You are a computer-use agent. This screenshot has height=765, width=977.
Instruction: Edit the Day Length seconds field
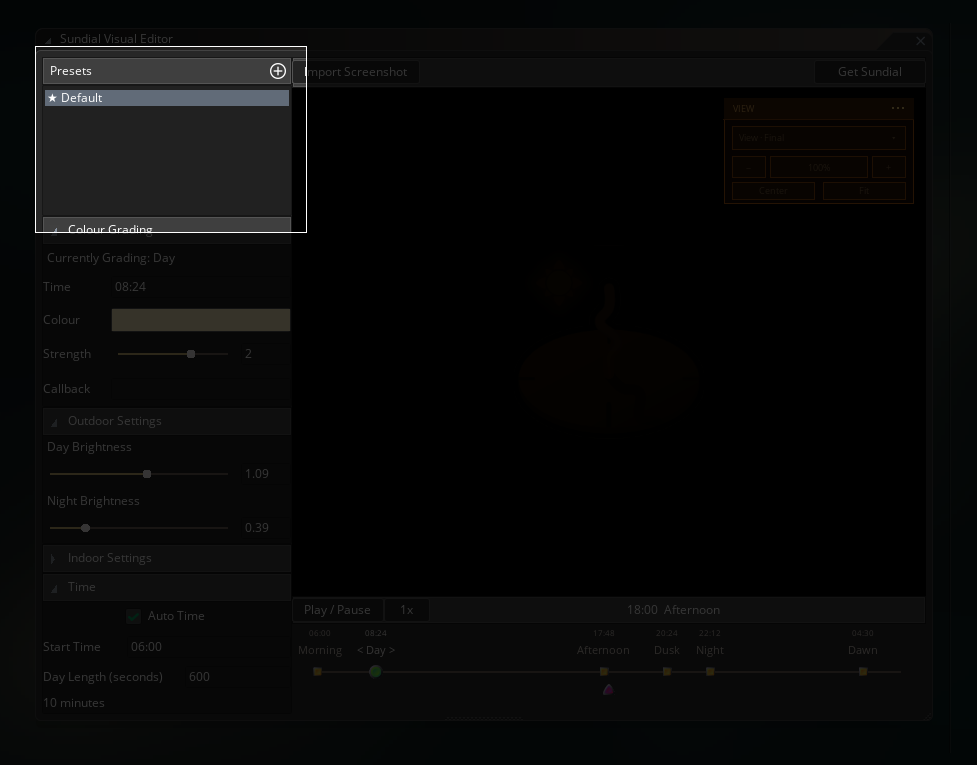point(237,677)
